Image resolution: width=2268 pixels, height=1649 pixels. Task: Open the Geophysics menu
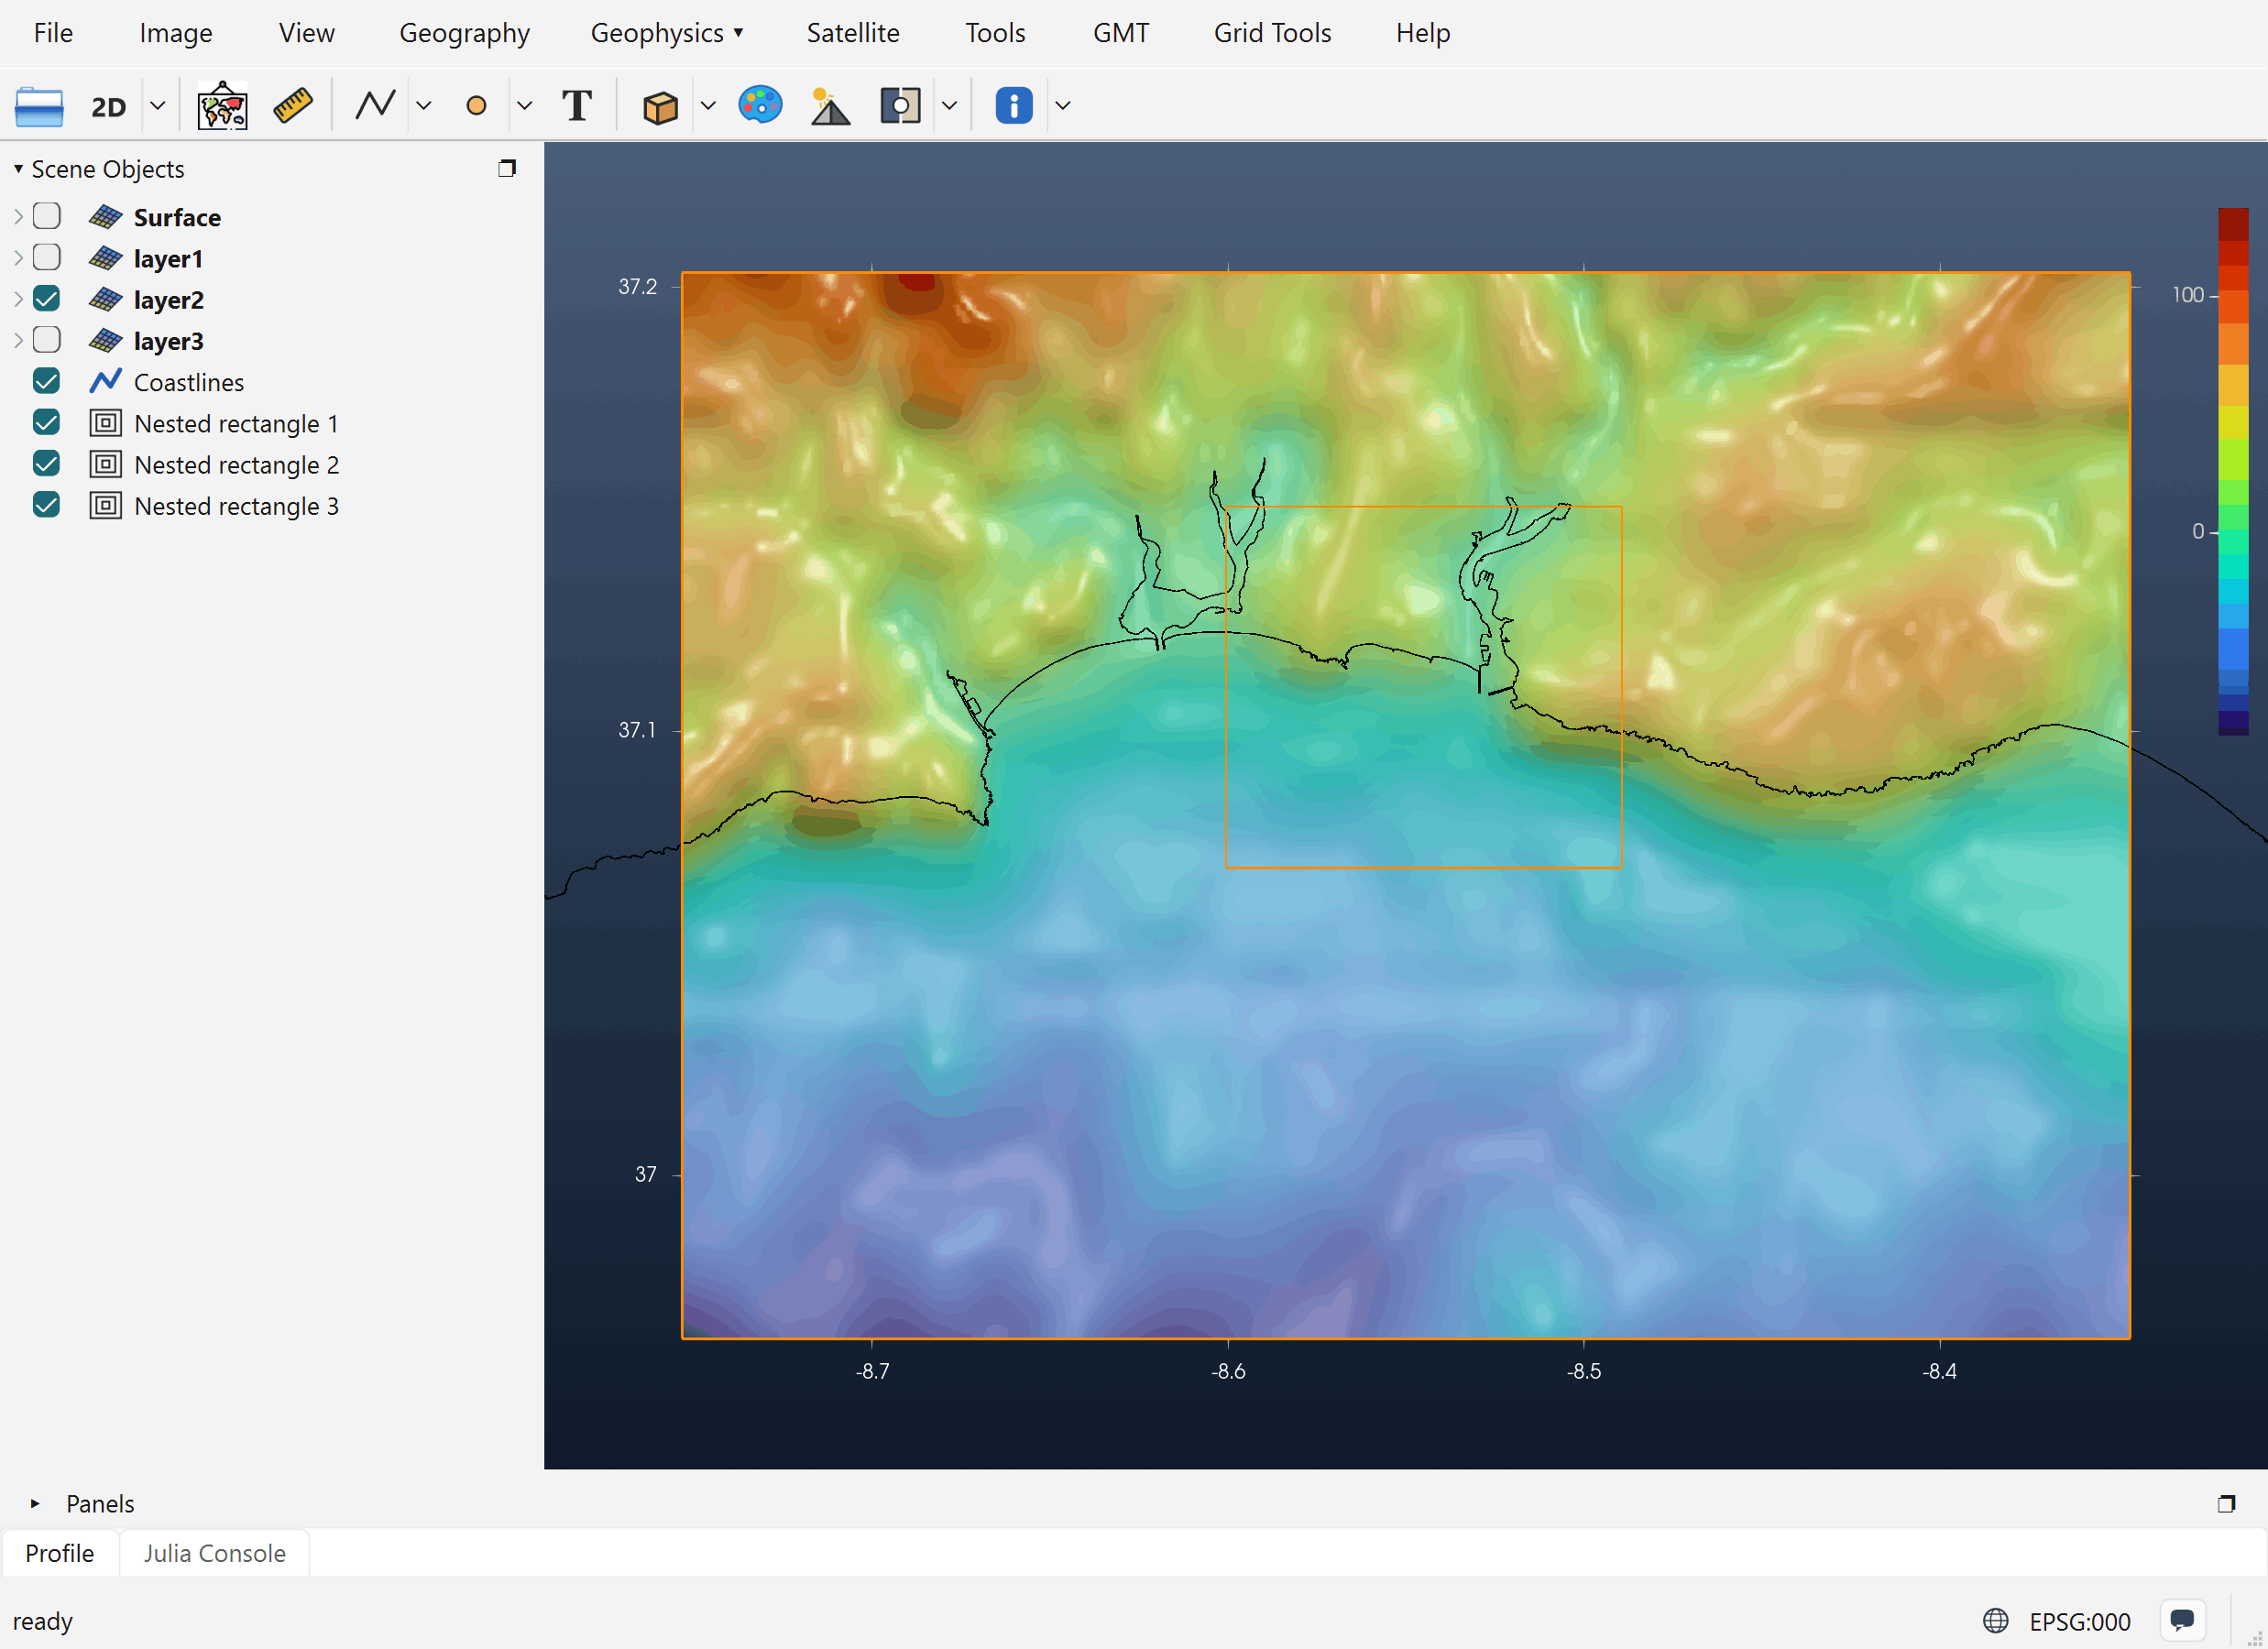667,33
